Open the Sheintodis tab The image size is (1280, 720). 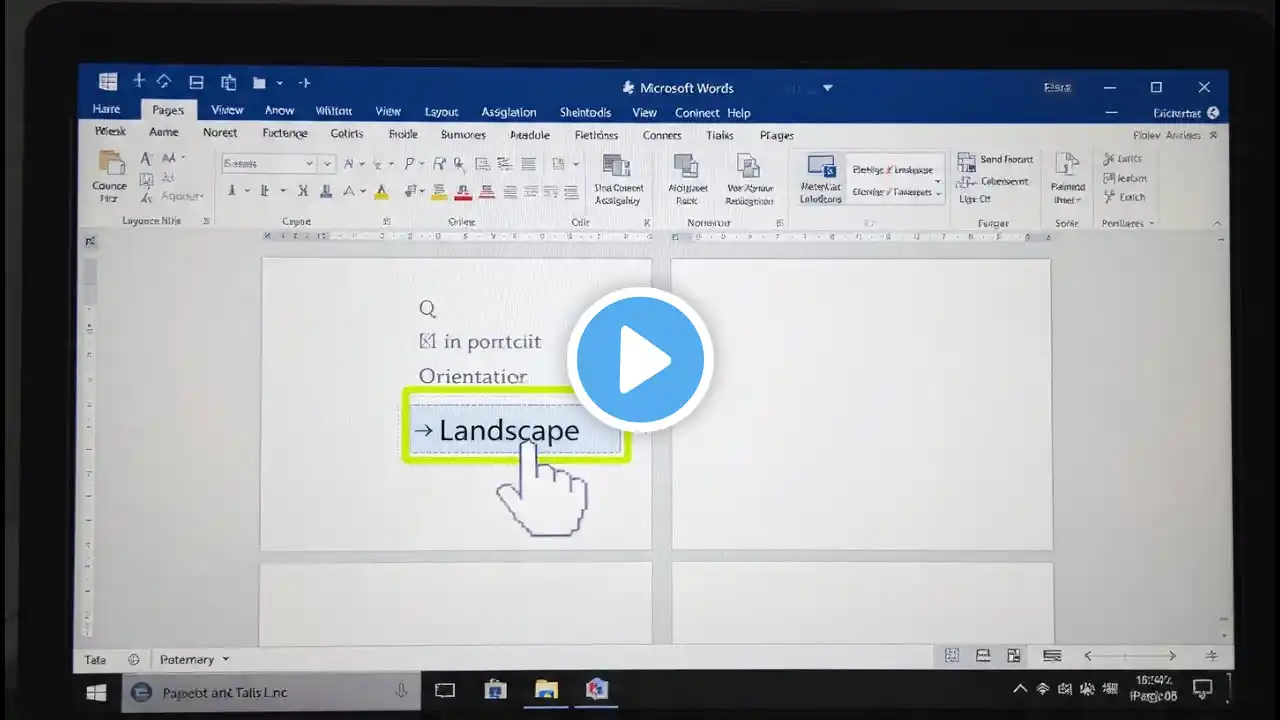585,112
